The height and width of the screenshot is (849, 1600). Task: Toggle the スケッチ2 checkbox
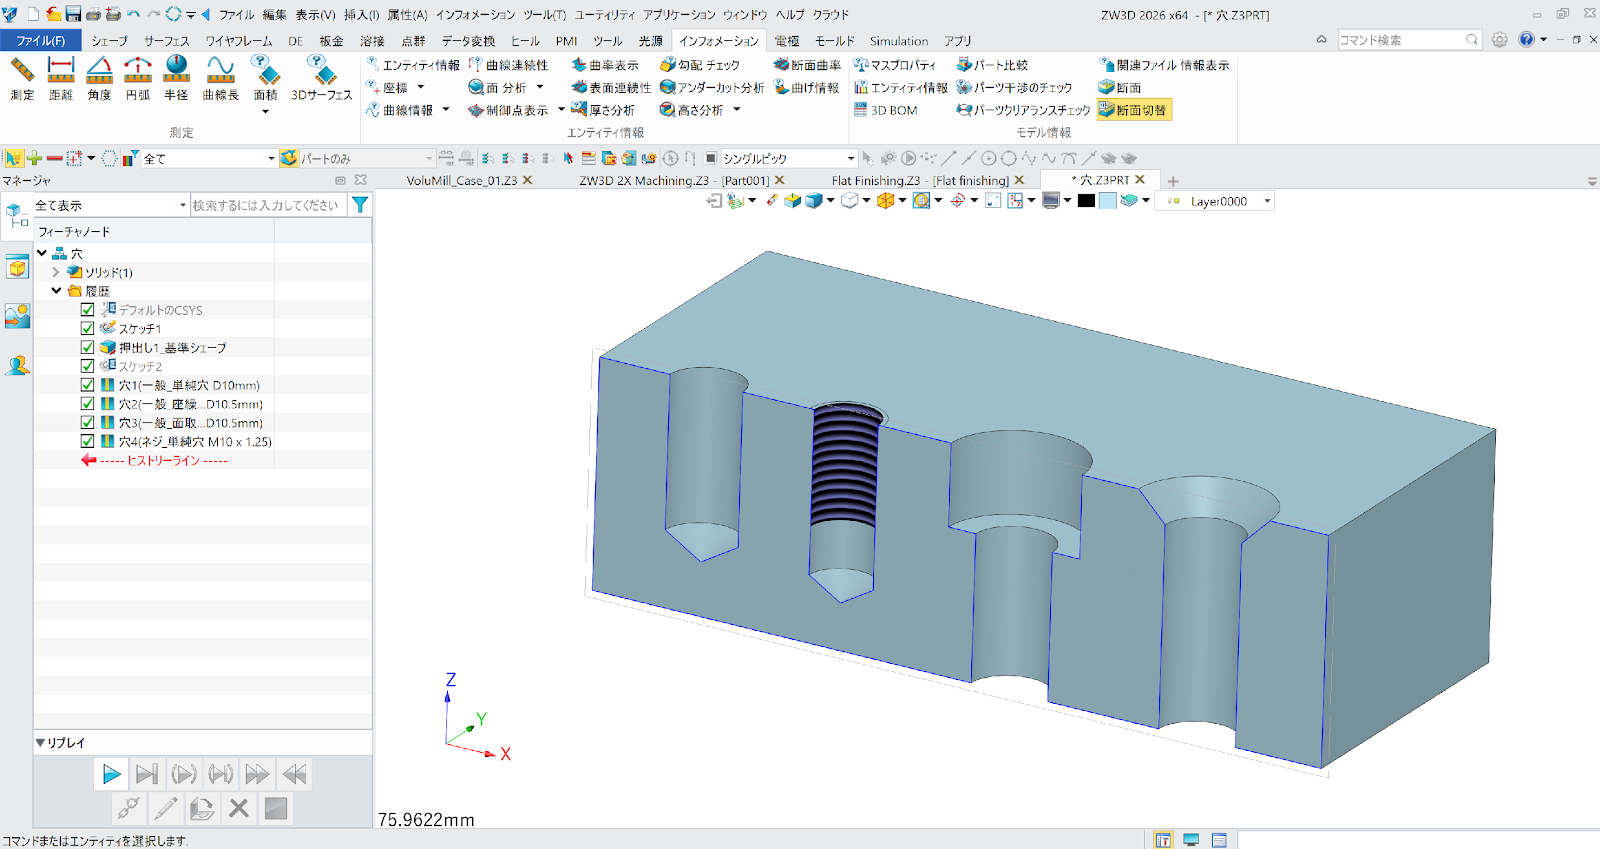(88, 366)
